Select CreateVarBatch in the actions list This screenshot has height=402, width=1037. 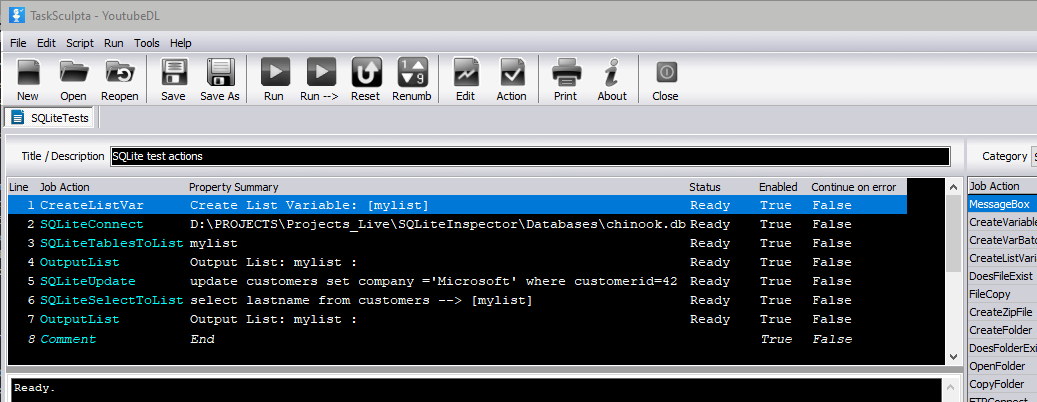1002,240
